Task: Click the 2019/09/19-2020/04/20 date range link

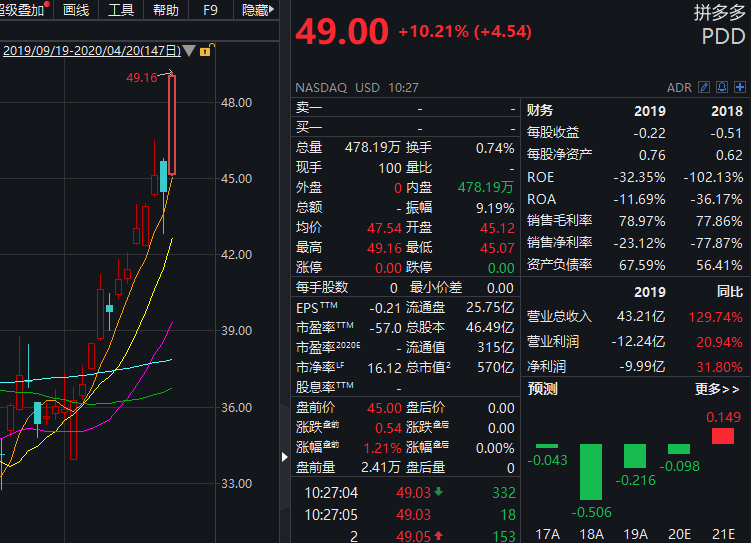Action: coord(90,51)
